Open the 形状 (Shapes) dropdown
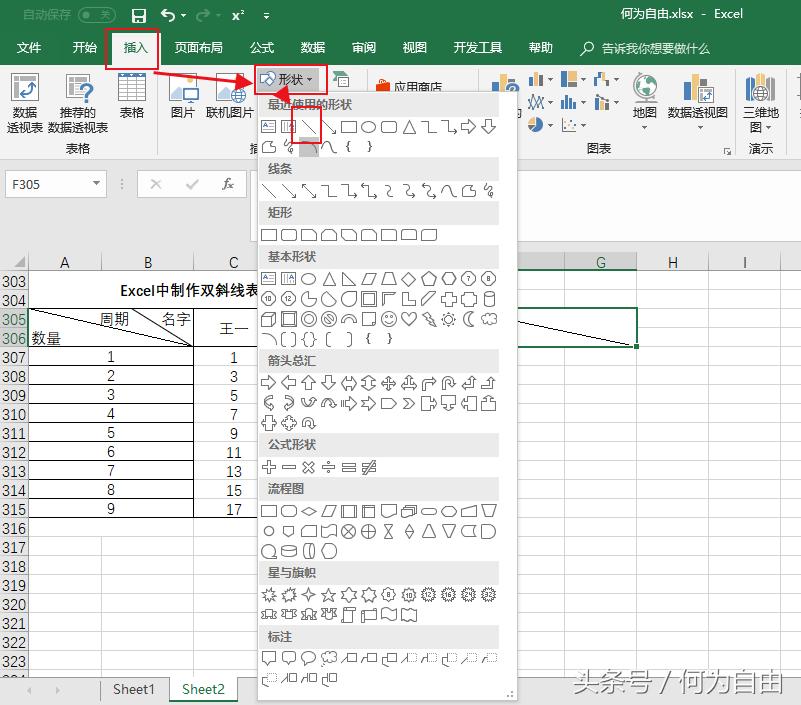Viewport: 801px width, 705px height. pos(289,76)
